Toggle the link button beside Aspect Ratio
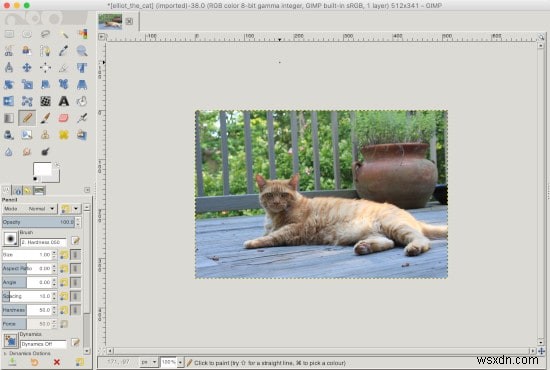 pos(75,269)
